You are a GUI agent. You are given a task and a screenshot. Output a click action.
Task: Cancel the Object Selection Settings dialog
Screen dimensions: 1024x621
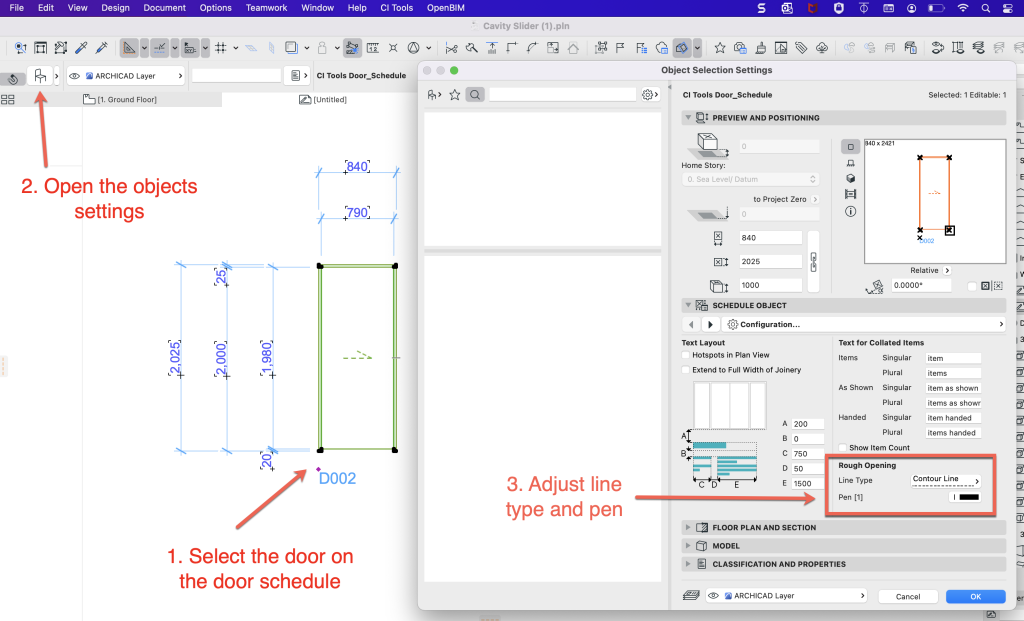pos(908,596)
